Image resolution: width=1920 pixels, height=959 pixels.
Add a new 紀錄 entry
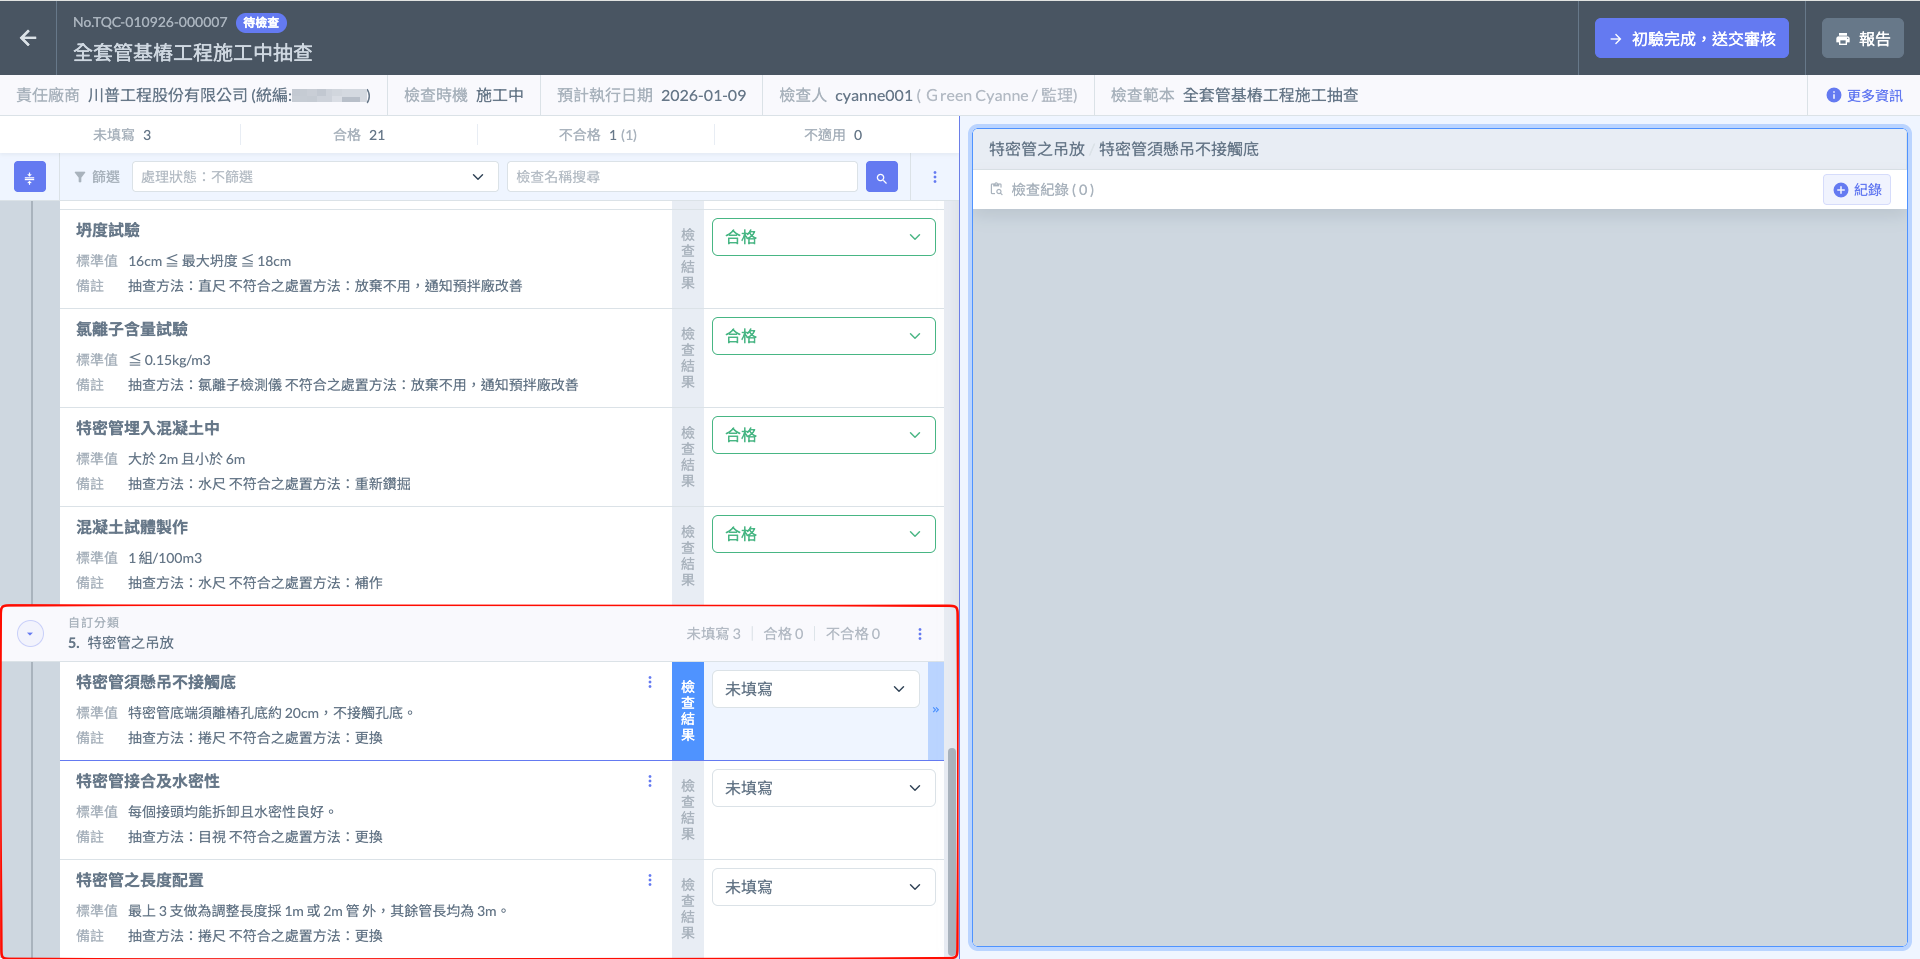[x=1856, y=190]
